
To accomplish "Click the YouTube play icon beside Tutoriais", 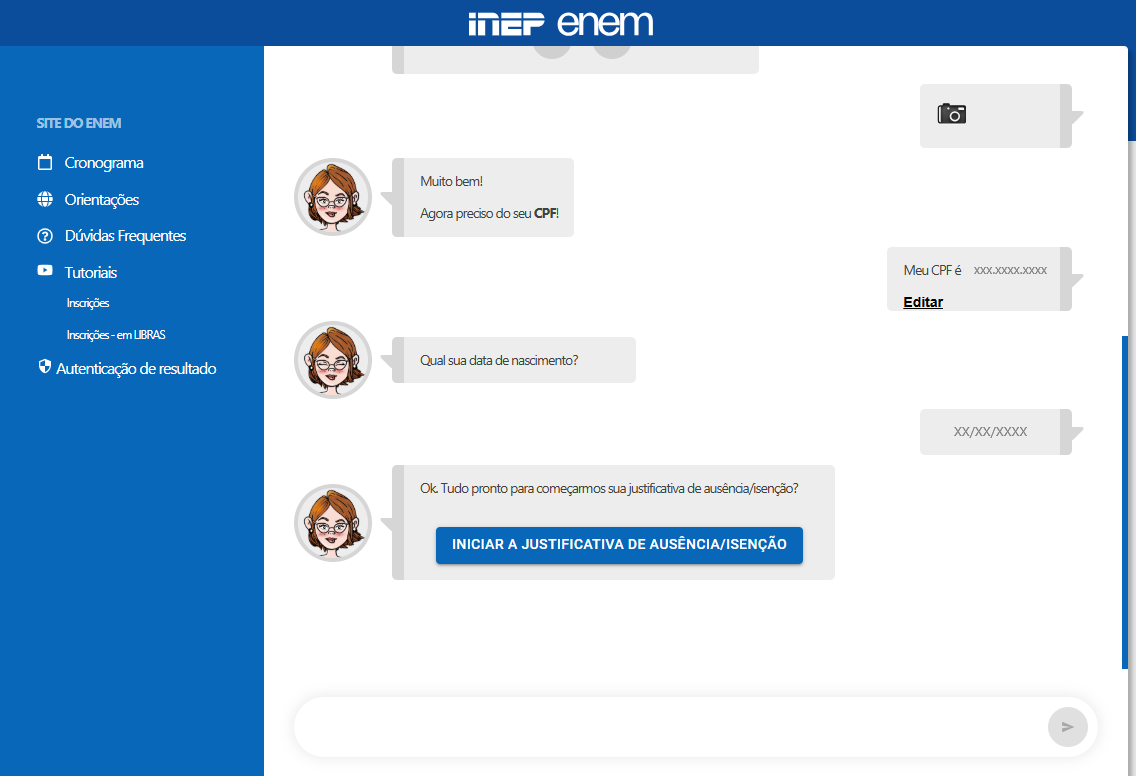I will coord(45,271).
